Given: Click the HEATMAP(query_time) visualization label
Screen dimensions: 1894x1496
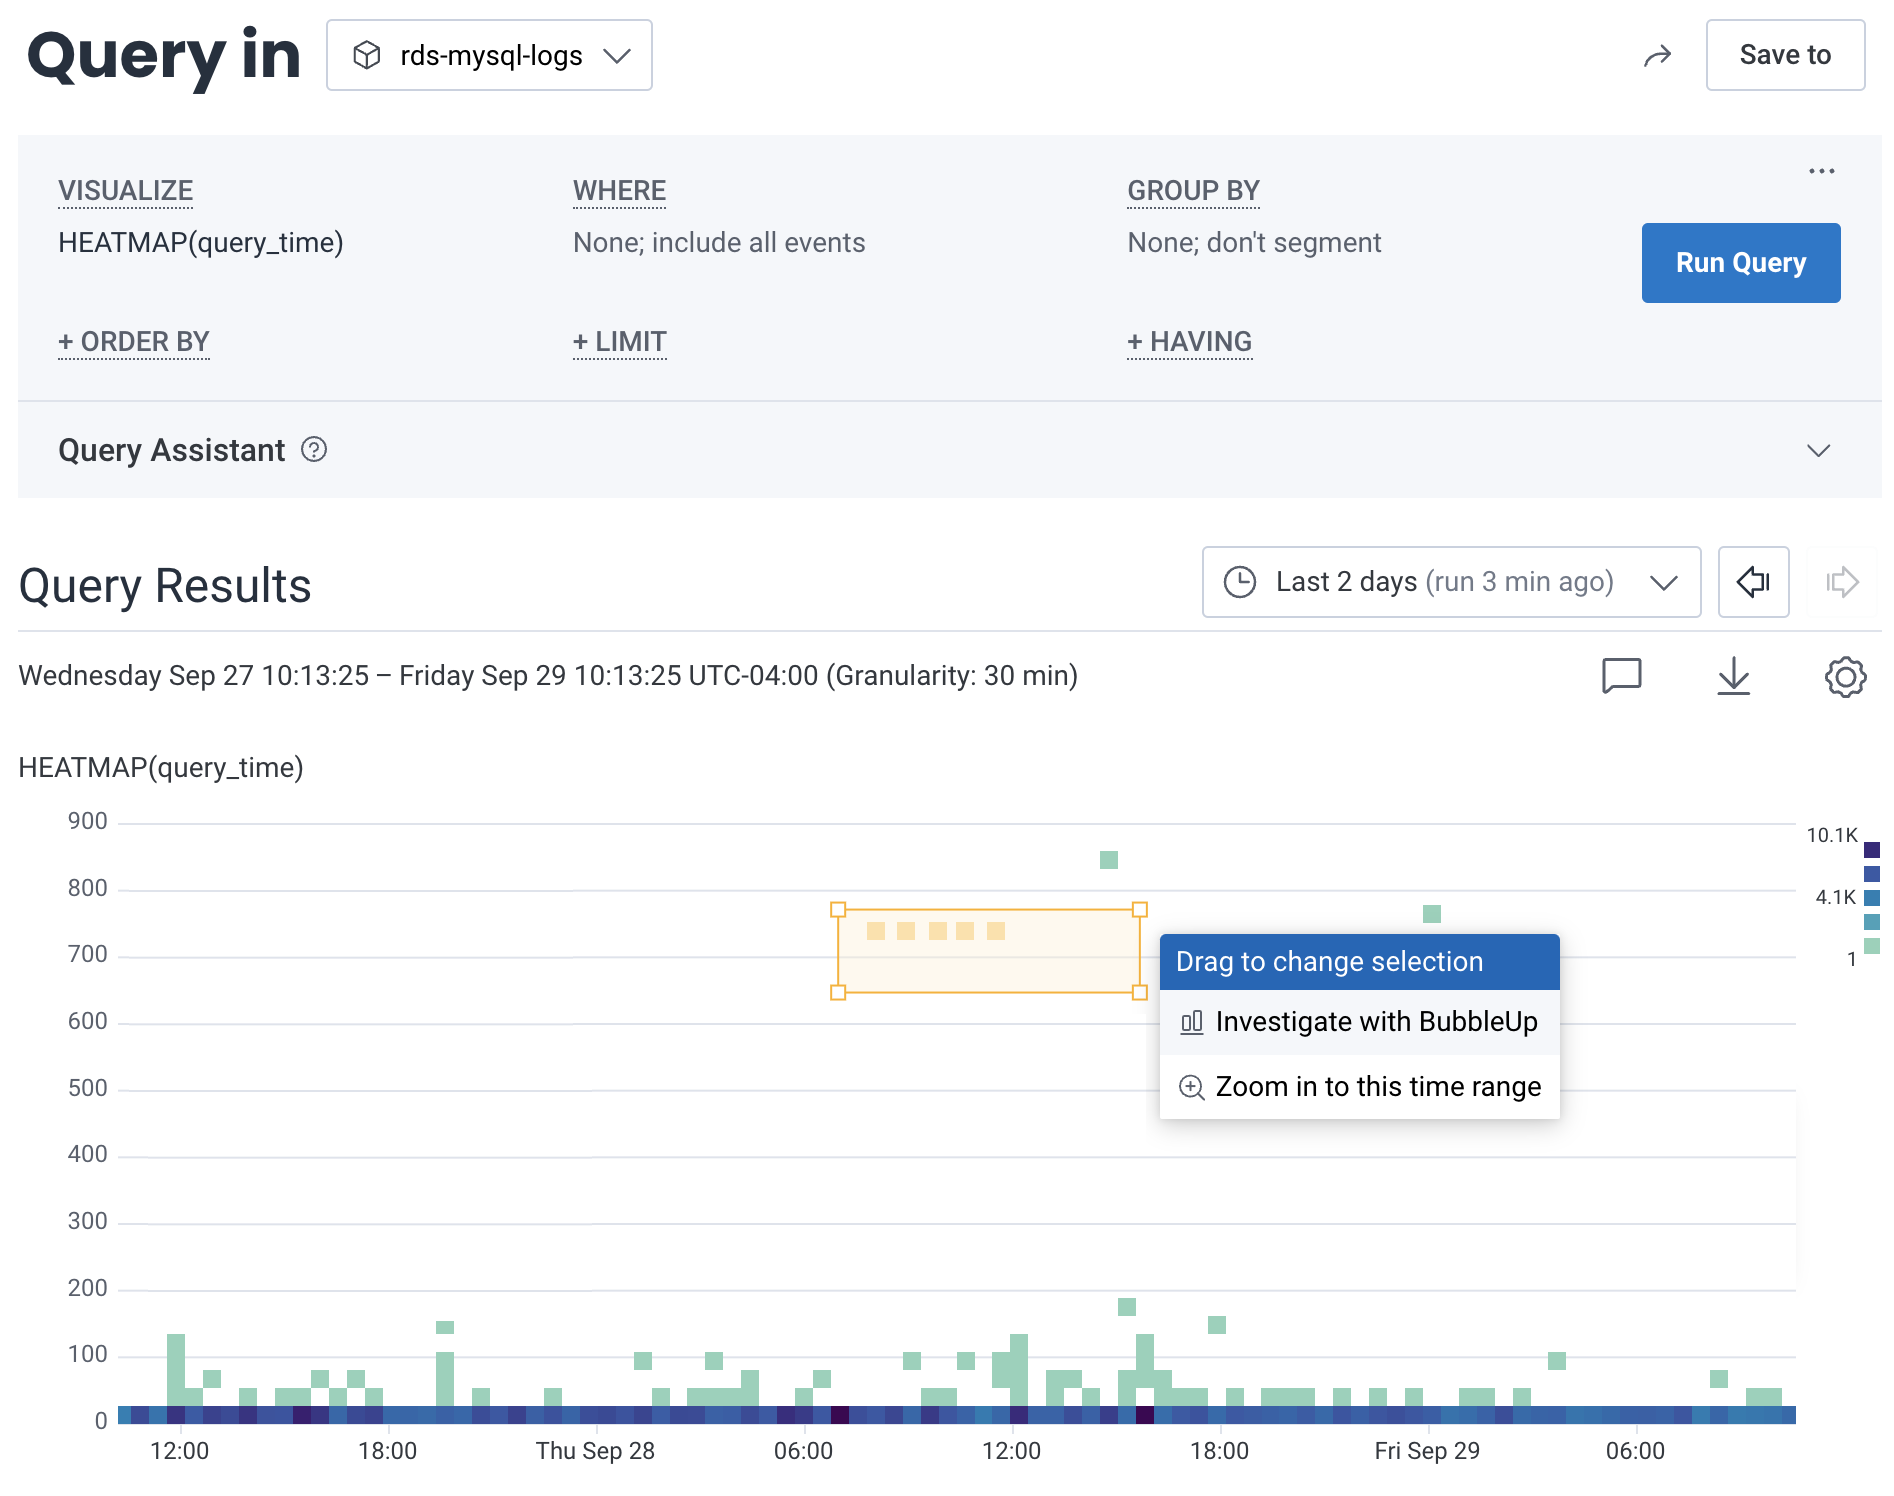Looking at the screenshot, I should 201,242.
